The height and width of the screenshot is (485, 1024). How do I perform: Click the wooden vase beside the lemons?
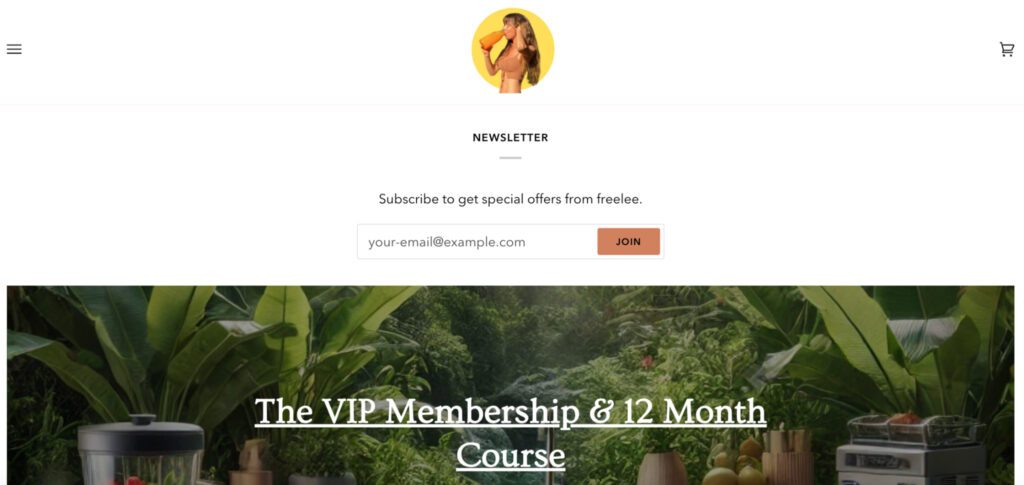click(x=662, y=468)
